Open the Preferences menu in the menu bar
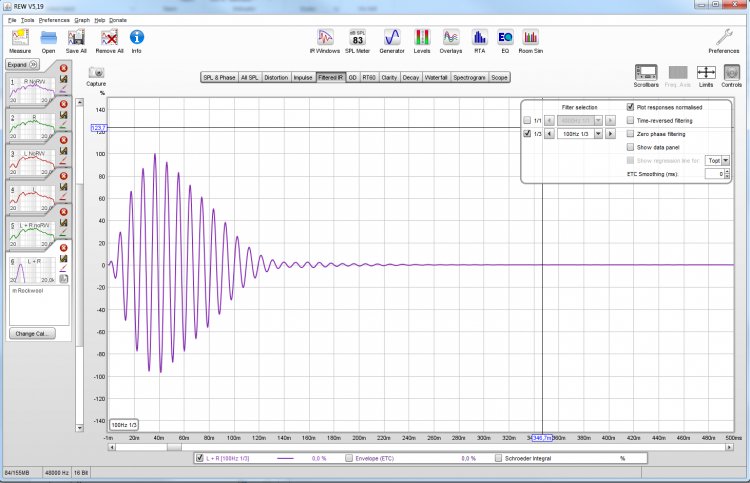The image size is (750, 483). coord(54,19)
